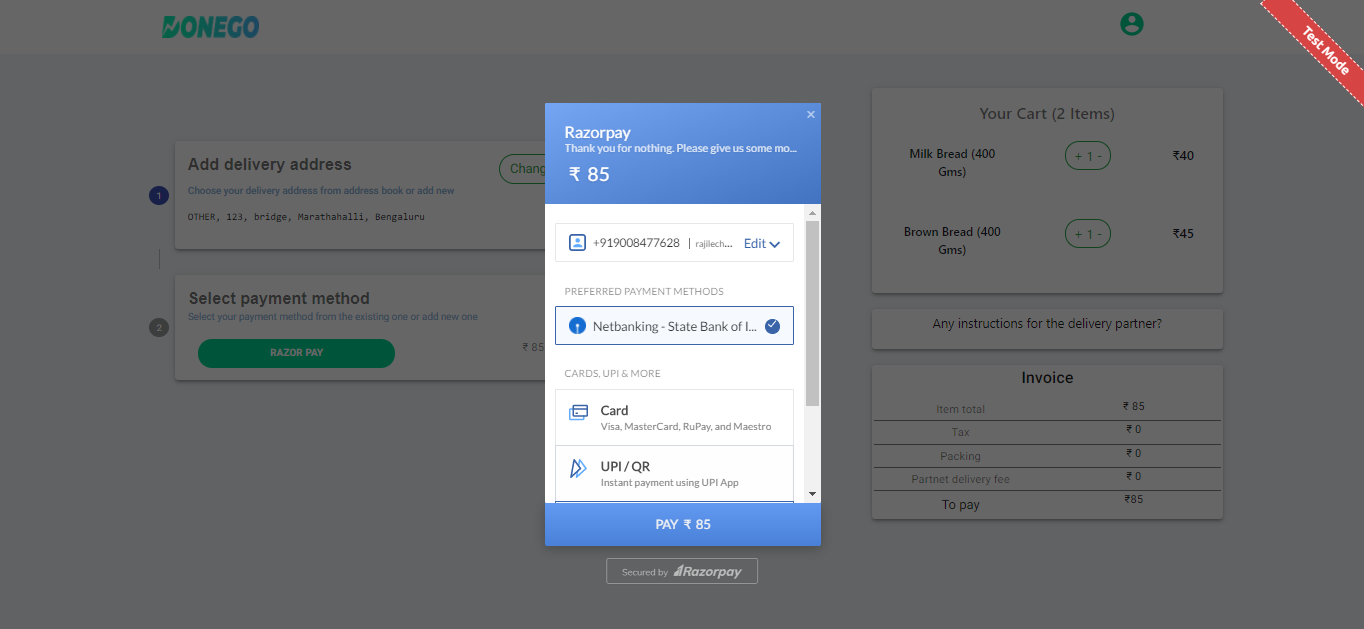The height and width of the screenshot is (629, 1364).
Task: Click Razorpay scrollbar up arrow
Action: tap(812, 213)
